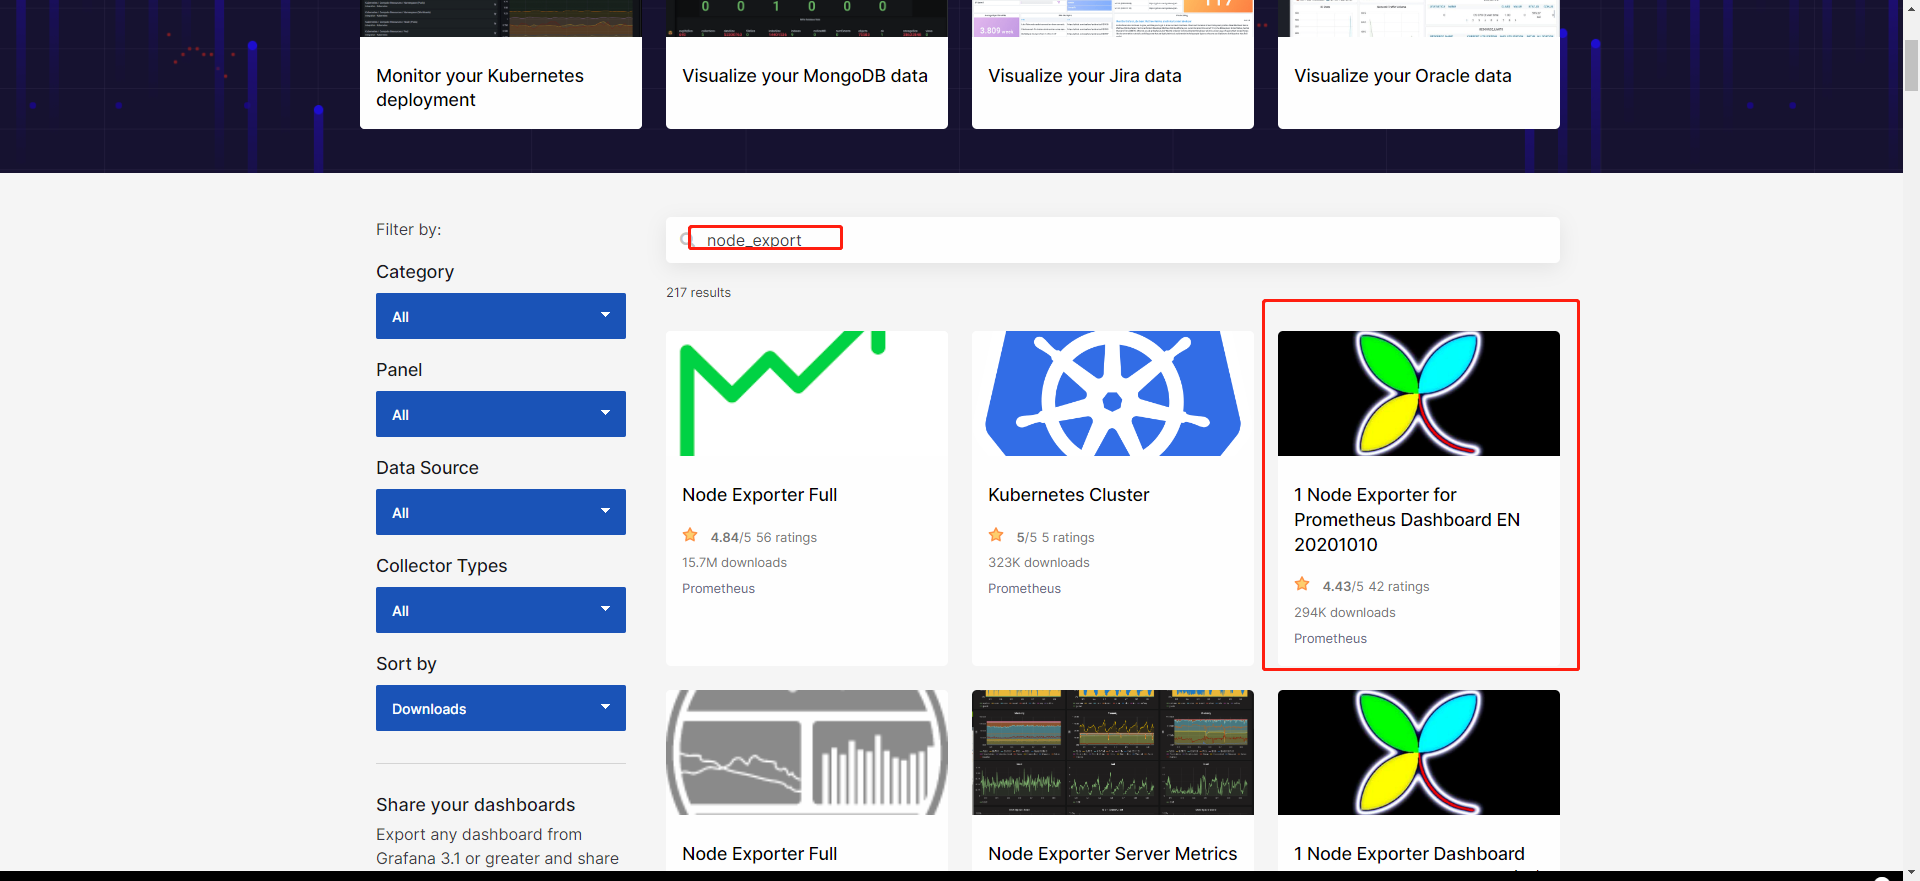Click the search magnifier icon in search bar
This screenshot has height=881, width=1920.
[685, 239]
